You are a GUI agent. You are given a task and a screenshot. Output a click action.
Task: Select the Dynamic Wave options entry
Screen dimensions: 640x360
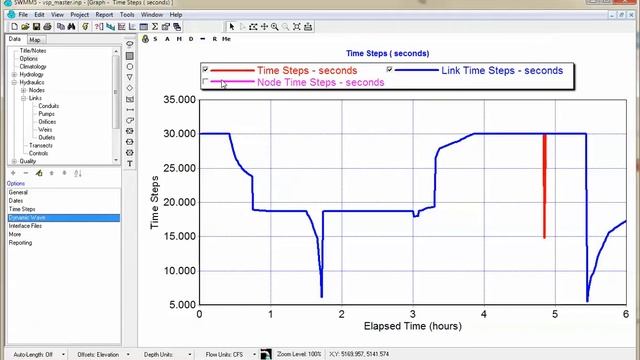64,218
